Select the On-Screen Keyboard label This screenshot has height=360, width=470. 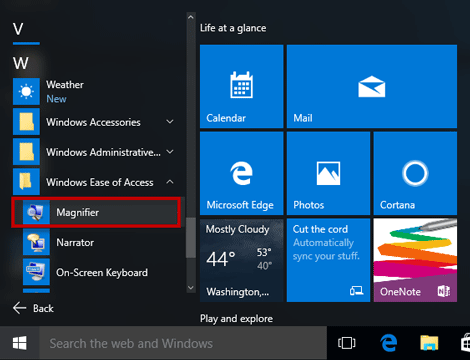pyautogui.click(x=102, y=273)
